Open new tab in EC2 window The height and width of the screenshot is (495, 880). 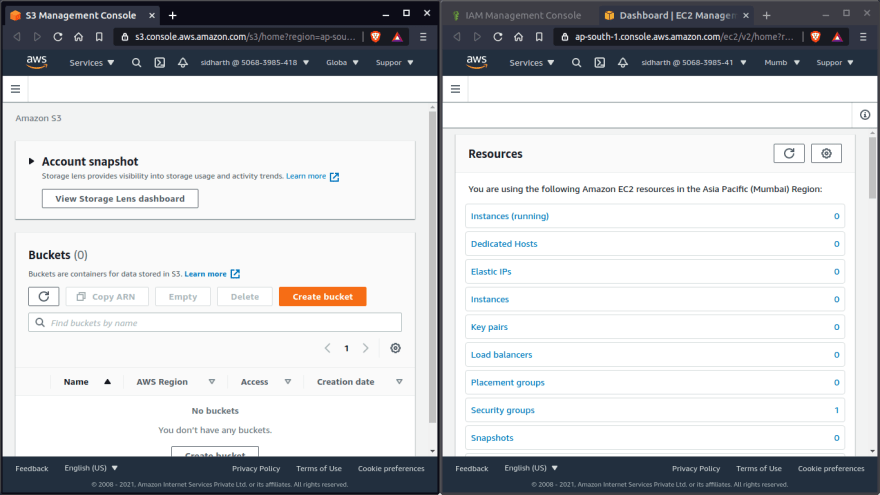tap(767, 15)
